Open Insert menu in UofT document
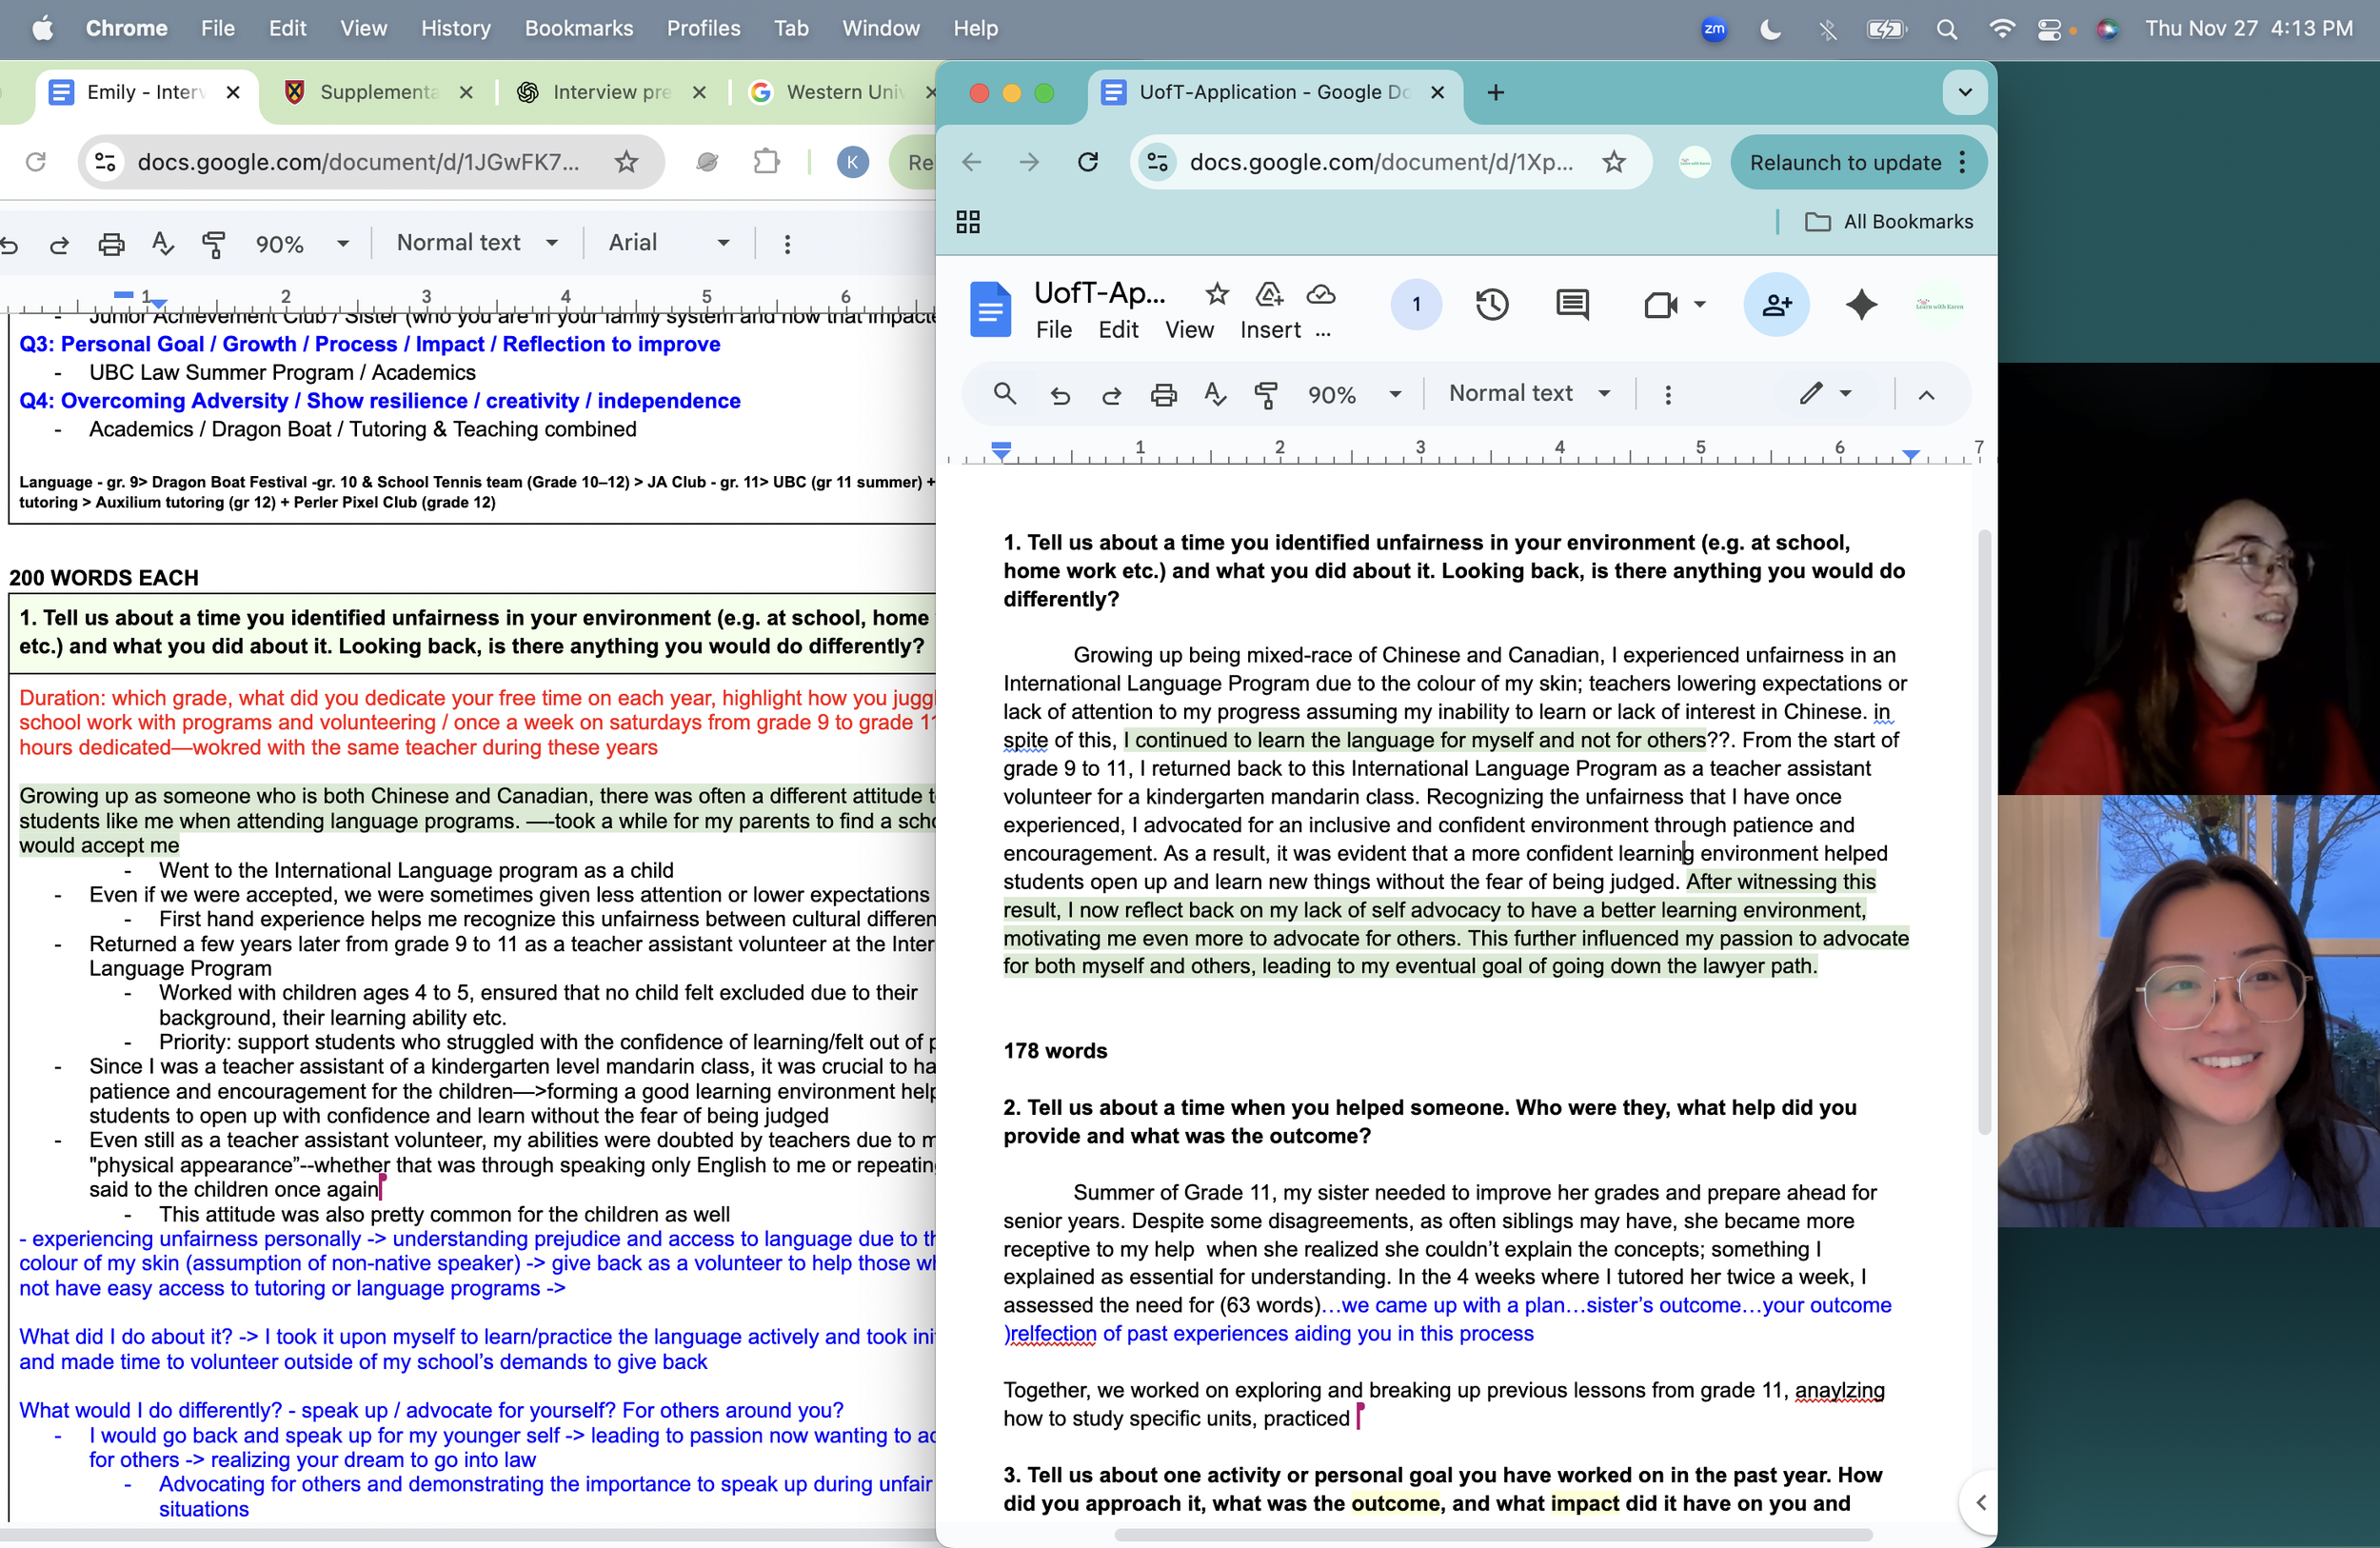 click(1269, 330)
